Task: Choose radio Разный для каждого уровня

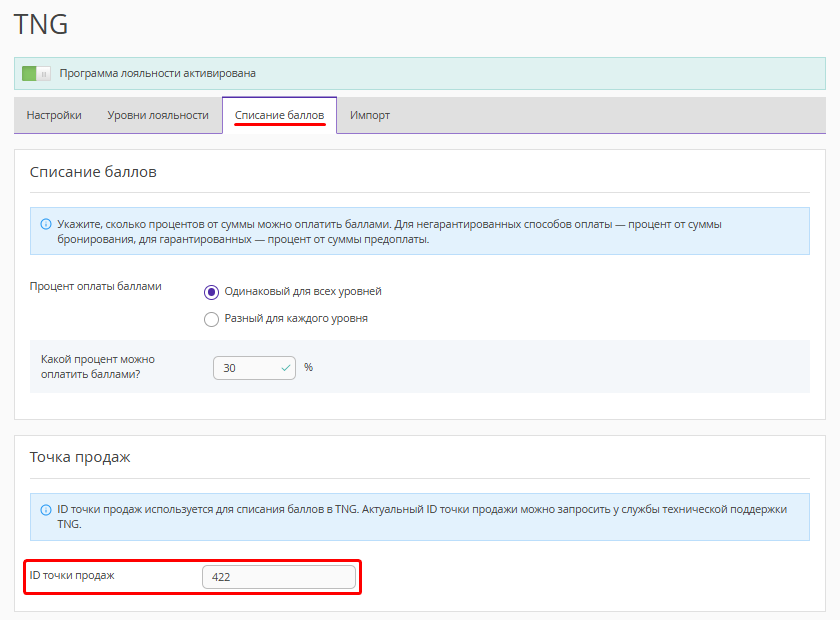Action: pos(212,319)
